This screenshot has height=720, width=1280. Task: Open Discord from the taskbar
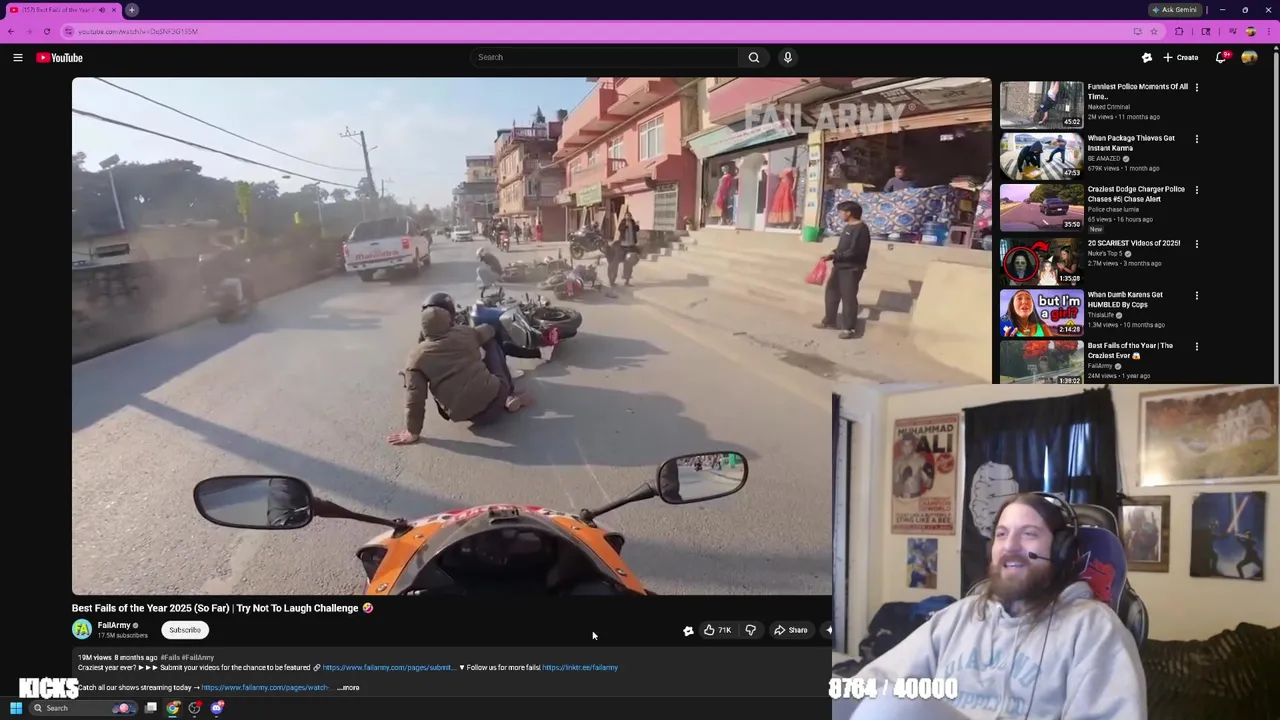[x=217, y=708]
